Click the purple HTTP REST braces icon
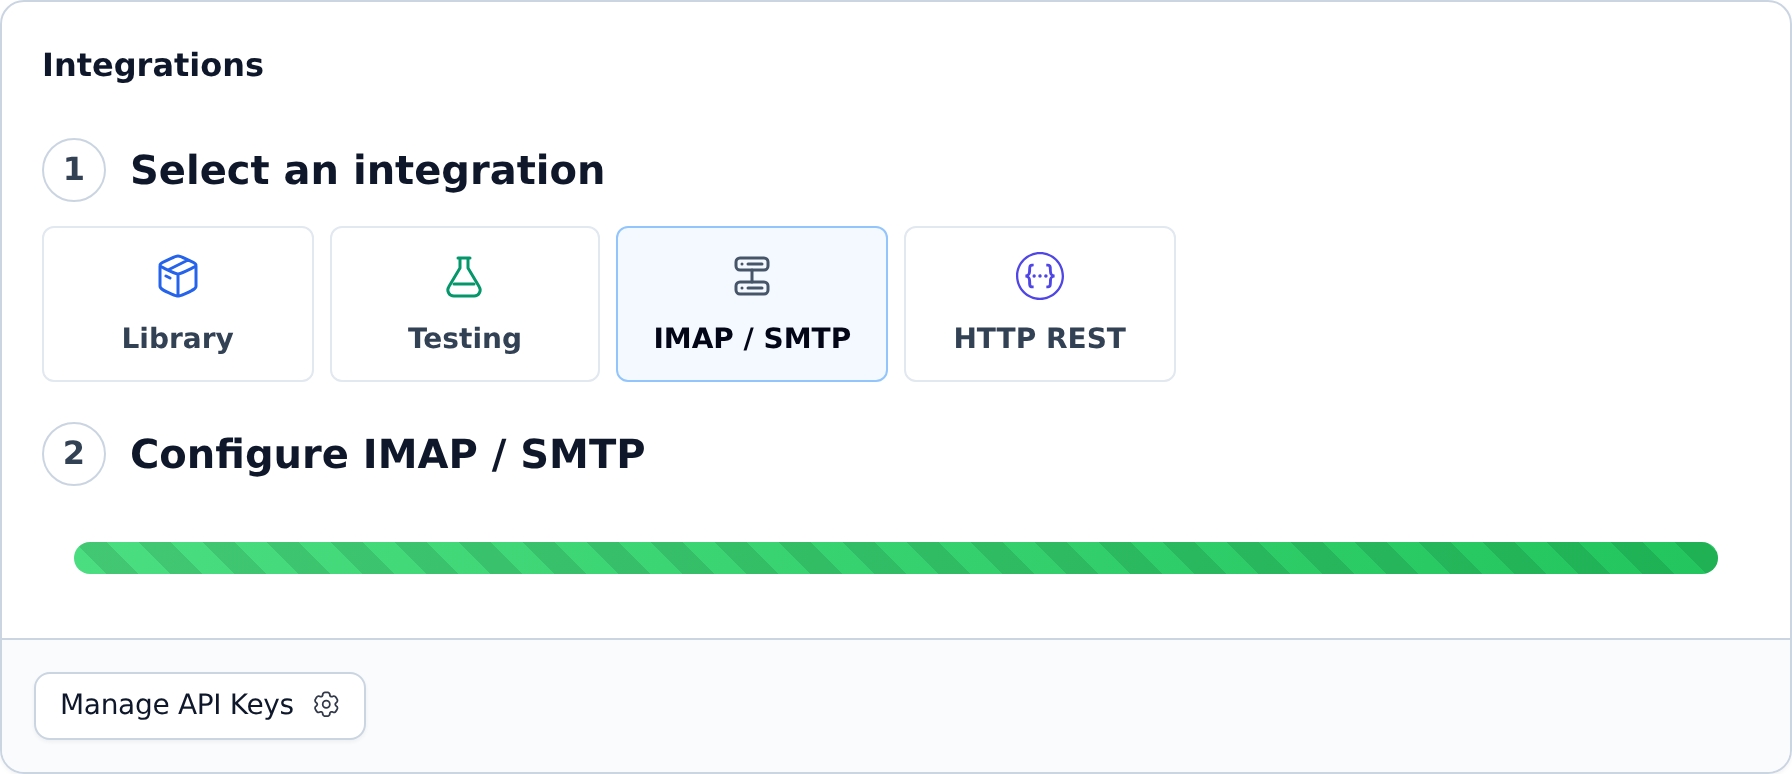This screenshot has width=1792, height=774. point(1040,276)
